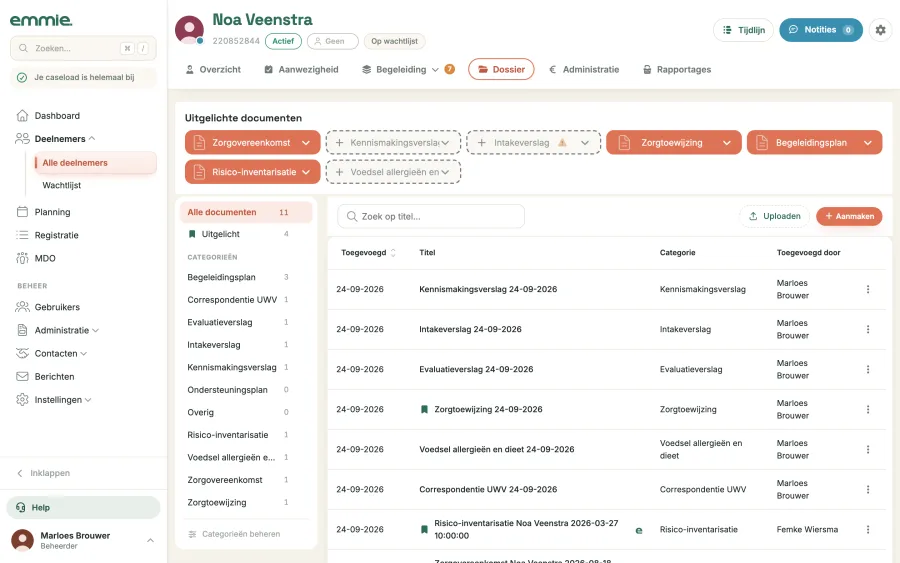Open three-dot menu for Zorgtoewijzing 24-09-2026
Viewport: 900px width, 563px height.
click(x=868, y=409)
